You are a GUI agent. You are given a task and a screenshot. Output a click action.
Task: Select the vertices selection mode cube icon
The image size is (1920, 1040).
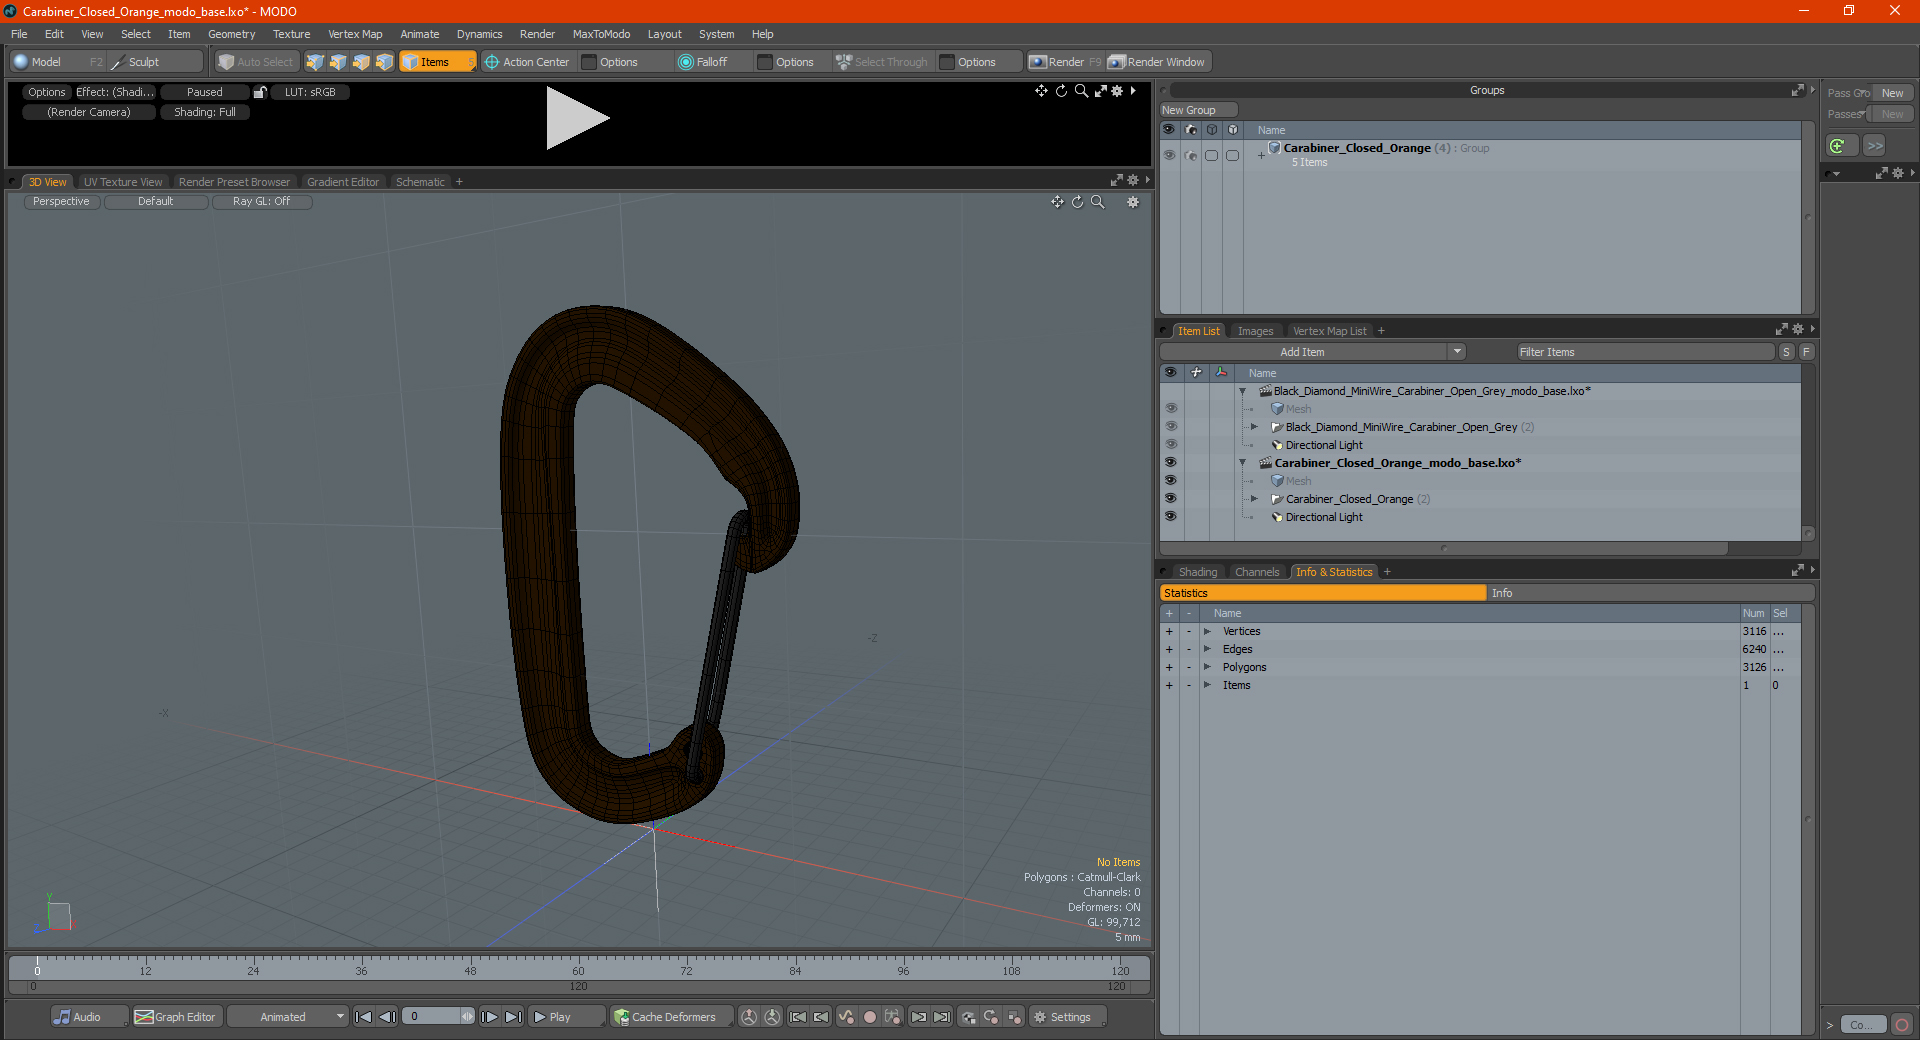pos(315,62)
